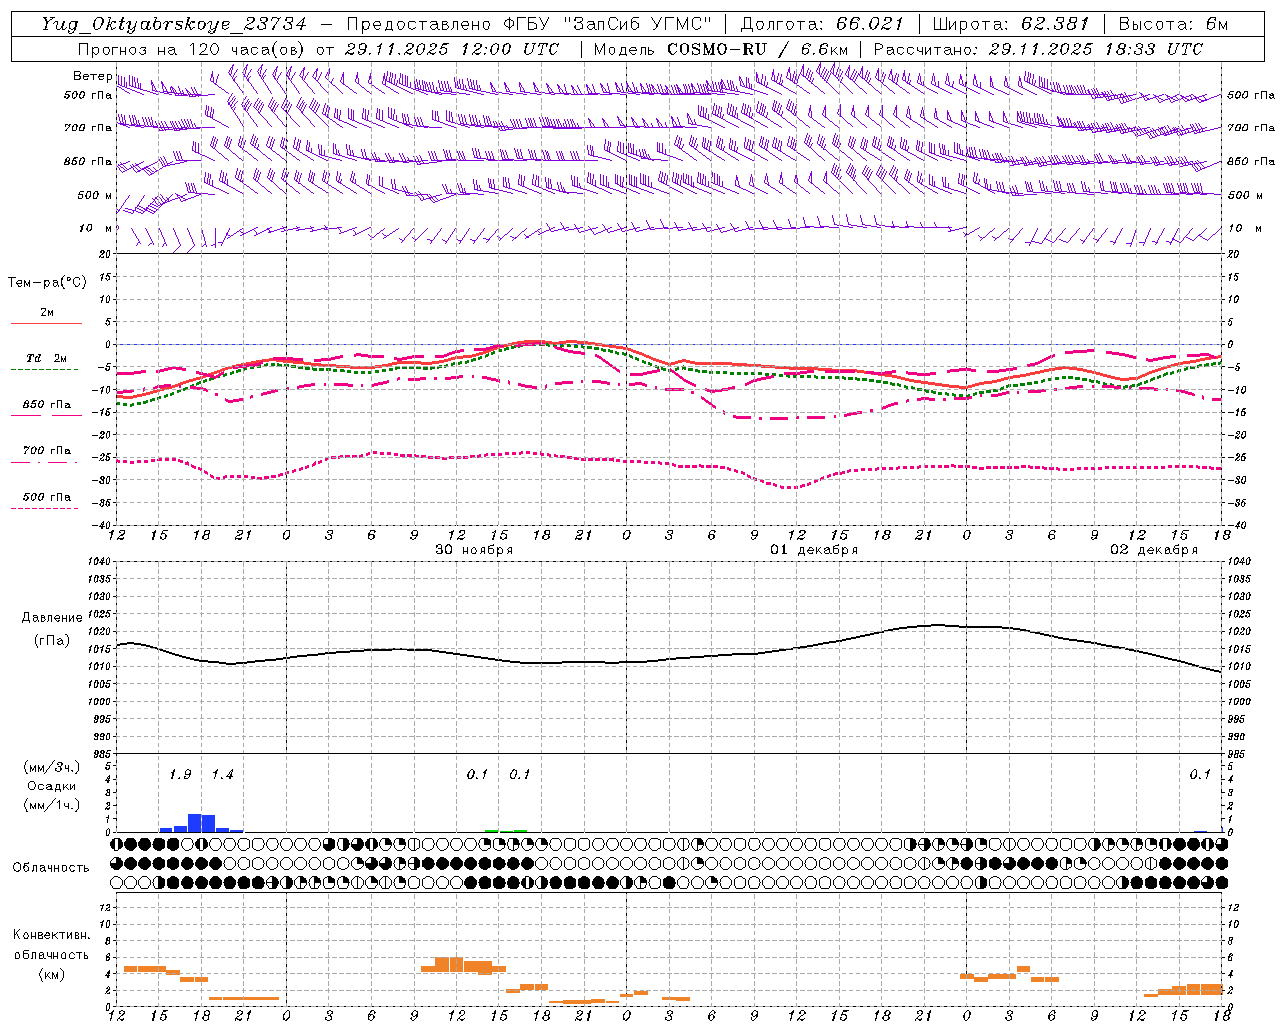Click the 'Тем-ра(°C)' temperature panel label
This screenshot has width=1280, height=1024.
click(47, 283)
